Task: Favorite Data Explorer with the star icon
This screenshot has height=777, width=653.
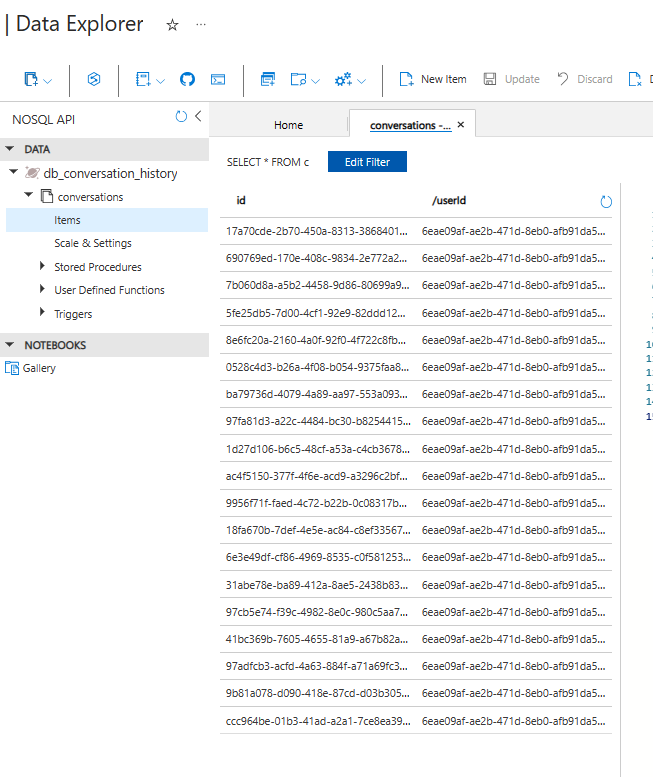Action: tap(172, 25)
